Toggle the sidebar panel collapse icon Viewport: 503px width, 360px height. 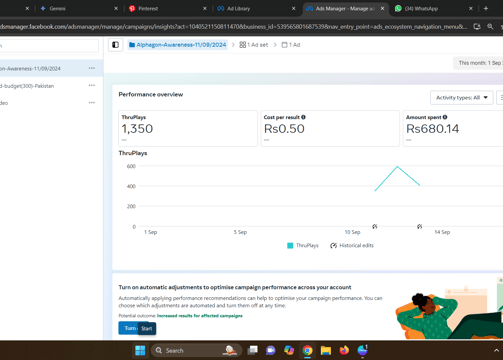tap(116, 45)
